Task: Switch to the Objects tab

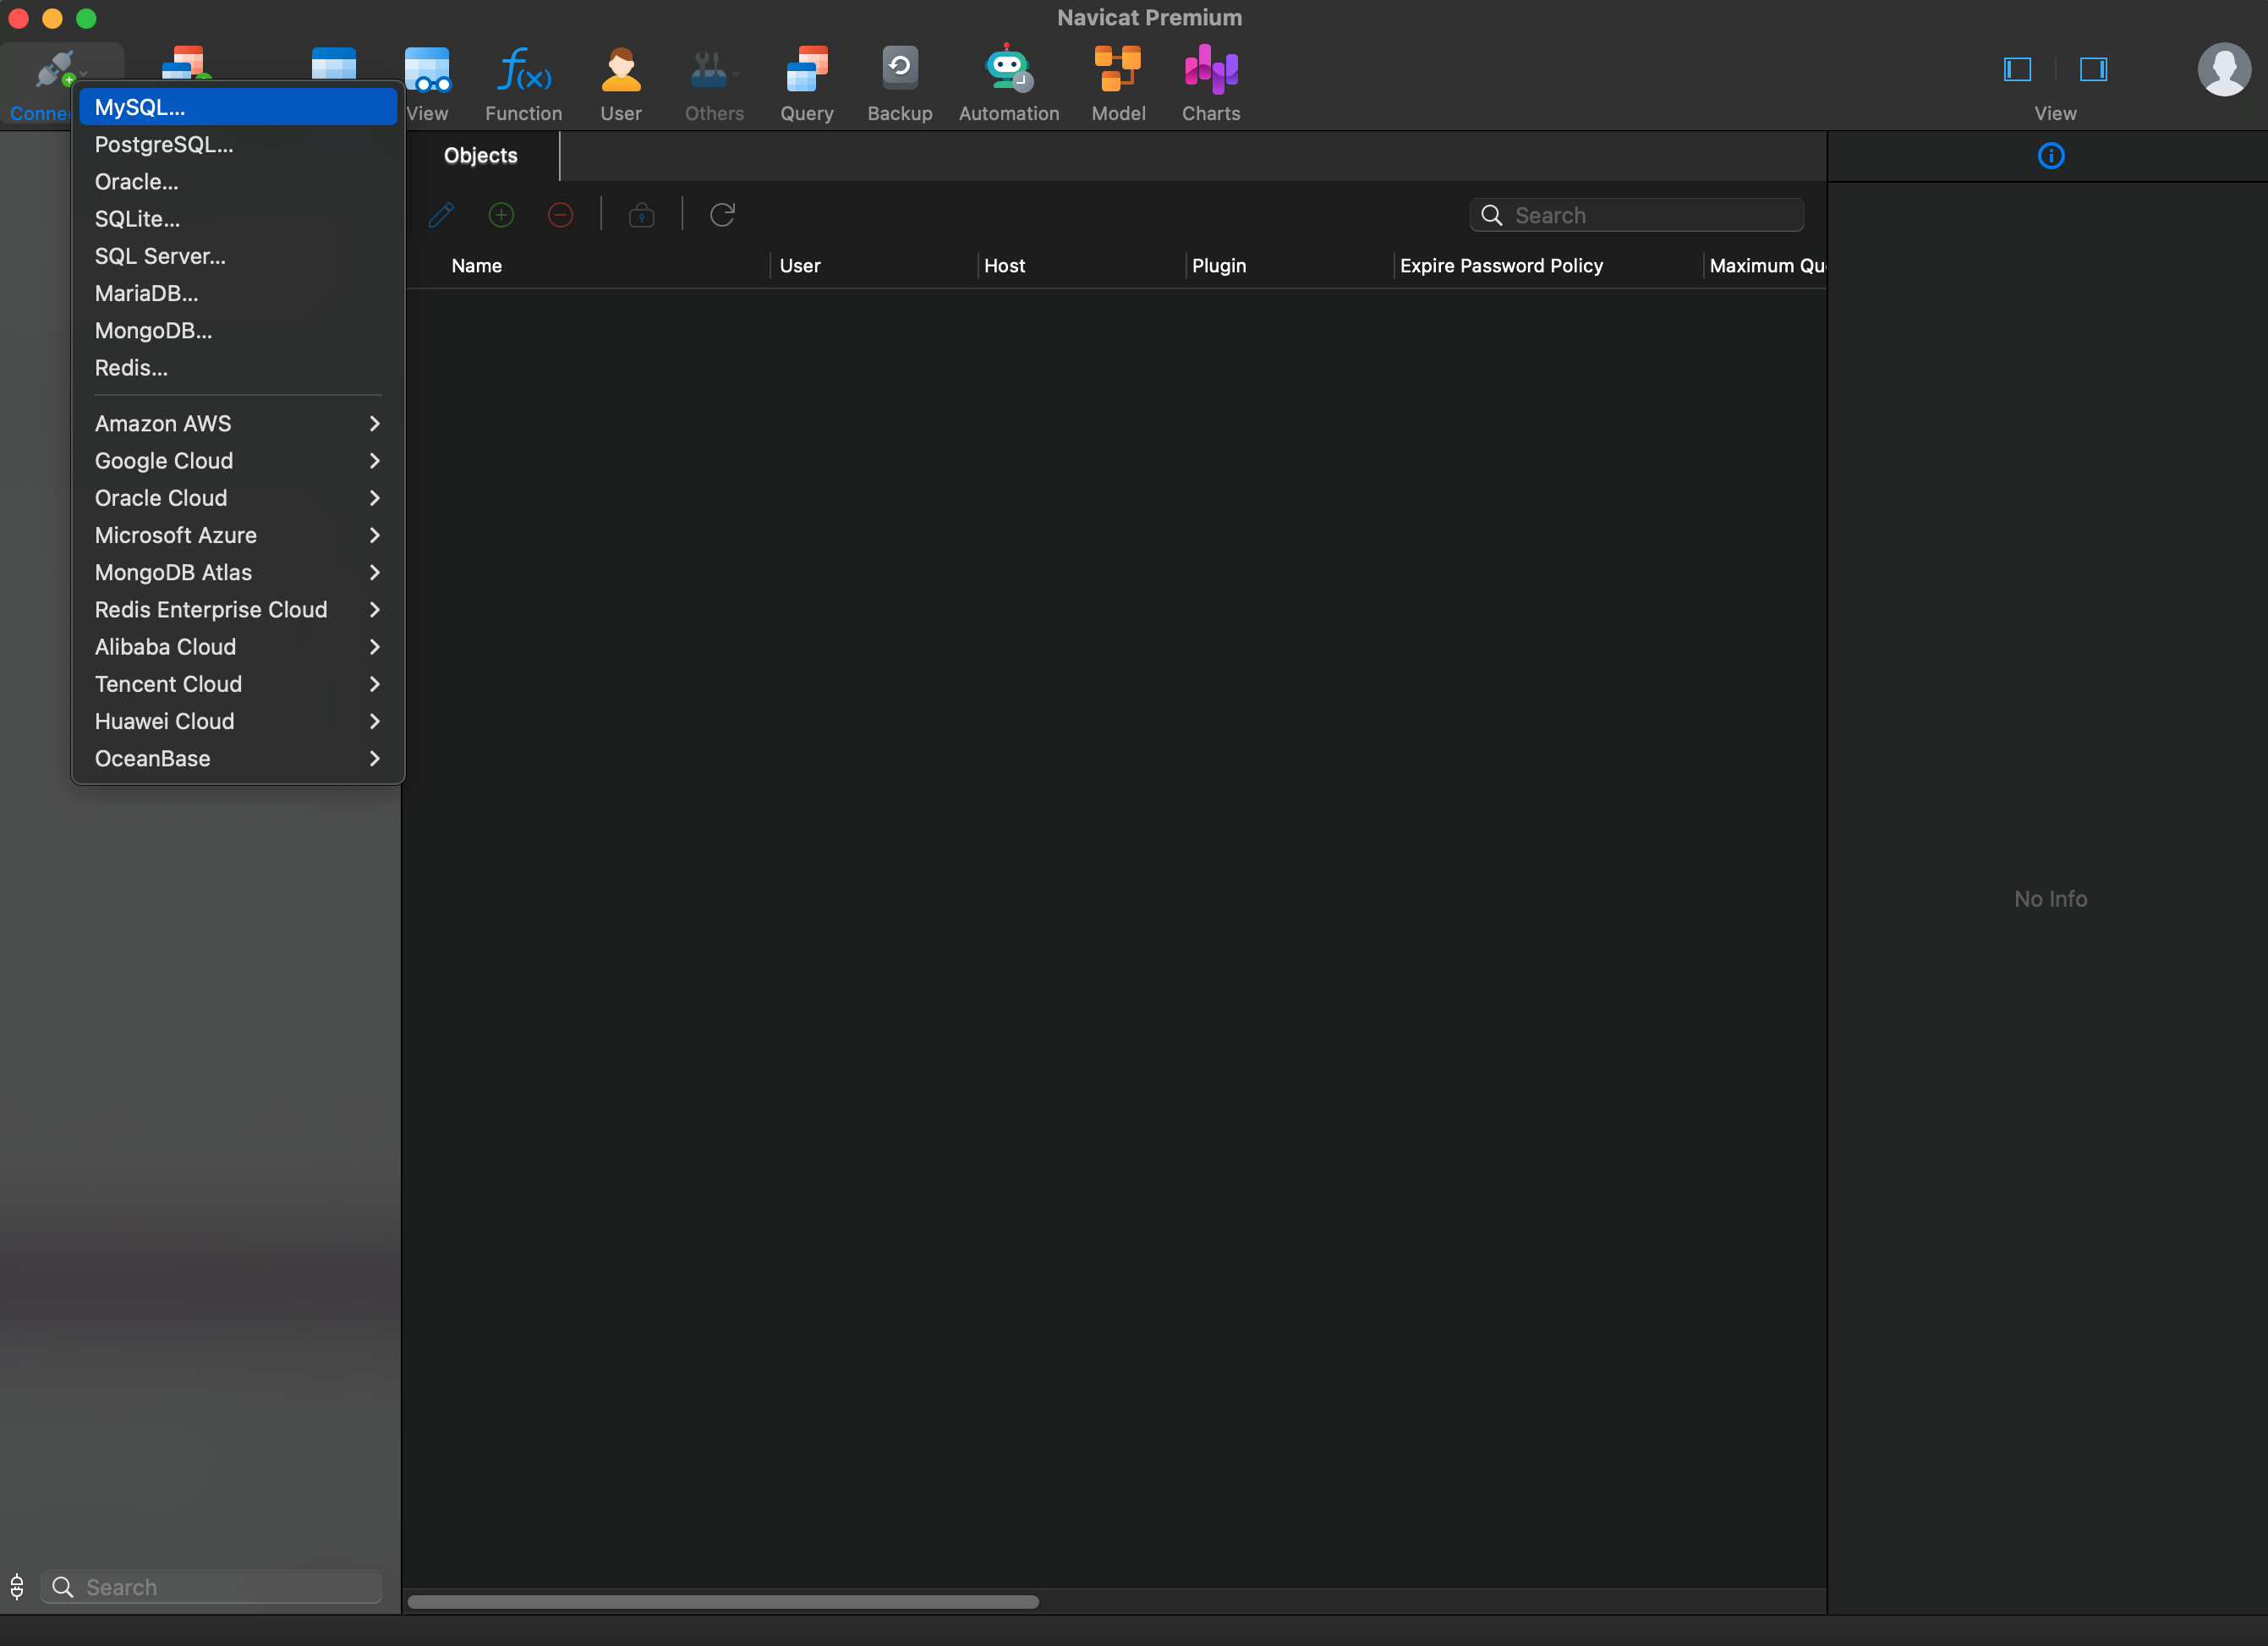Action: [x=480, y=155]
